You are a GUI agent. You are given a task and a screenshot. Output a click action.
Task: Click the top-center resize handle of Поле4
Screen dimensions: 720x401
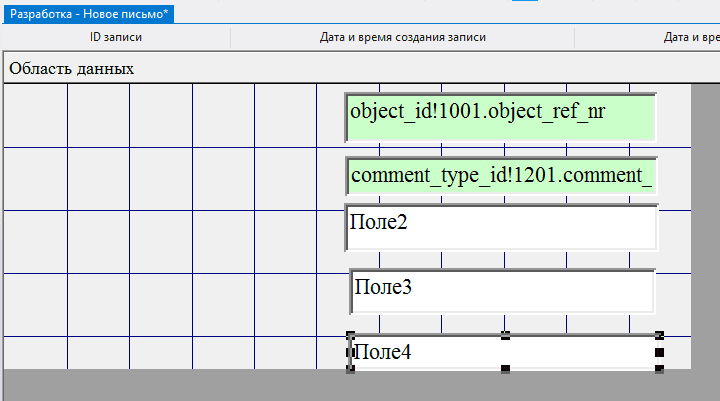click(x=505, y=336)
